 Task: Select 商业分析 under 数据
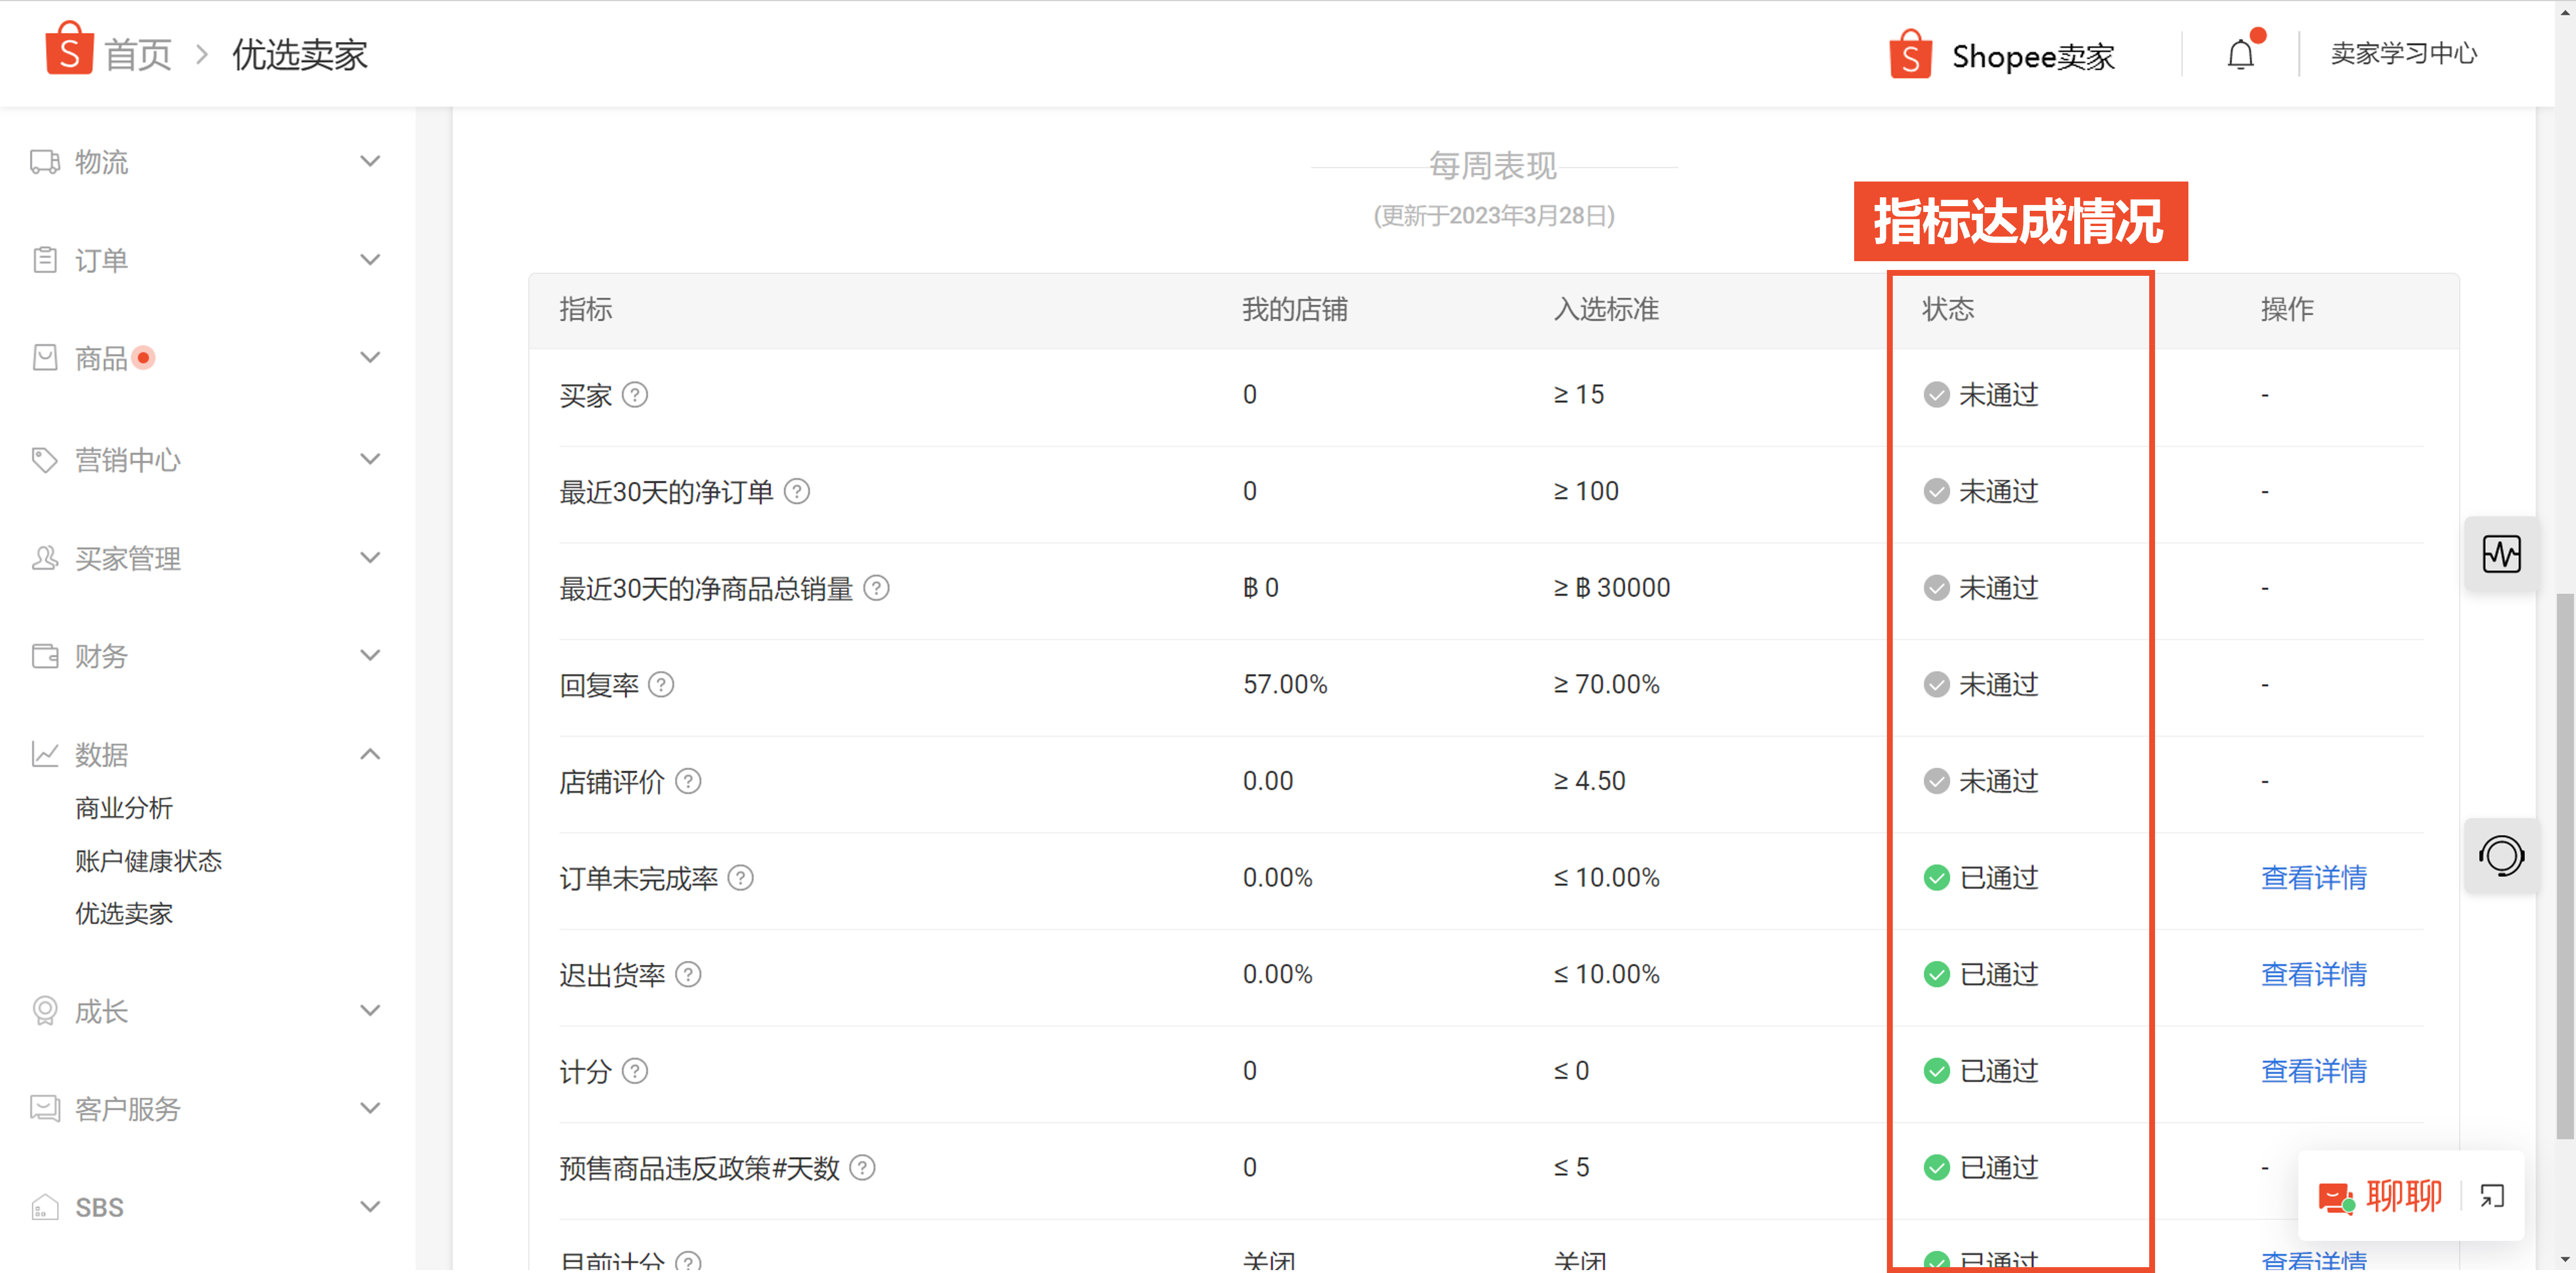(x=124, y=808)
